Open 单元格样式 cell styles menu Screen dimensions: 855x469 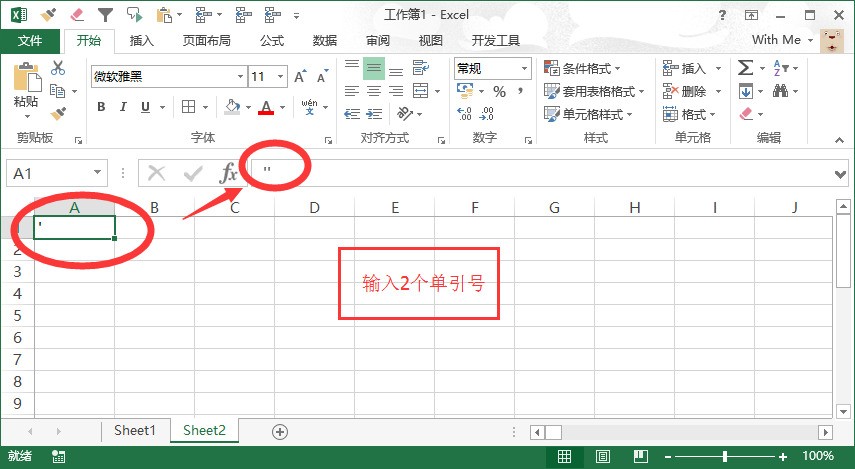point(588,115)
